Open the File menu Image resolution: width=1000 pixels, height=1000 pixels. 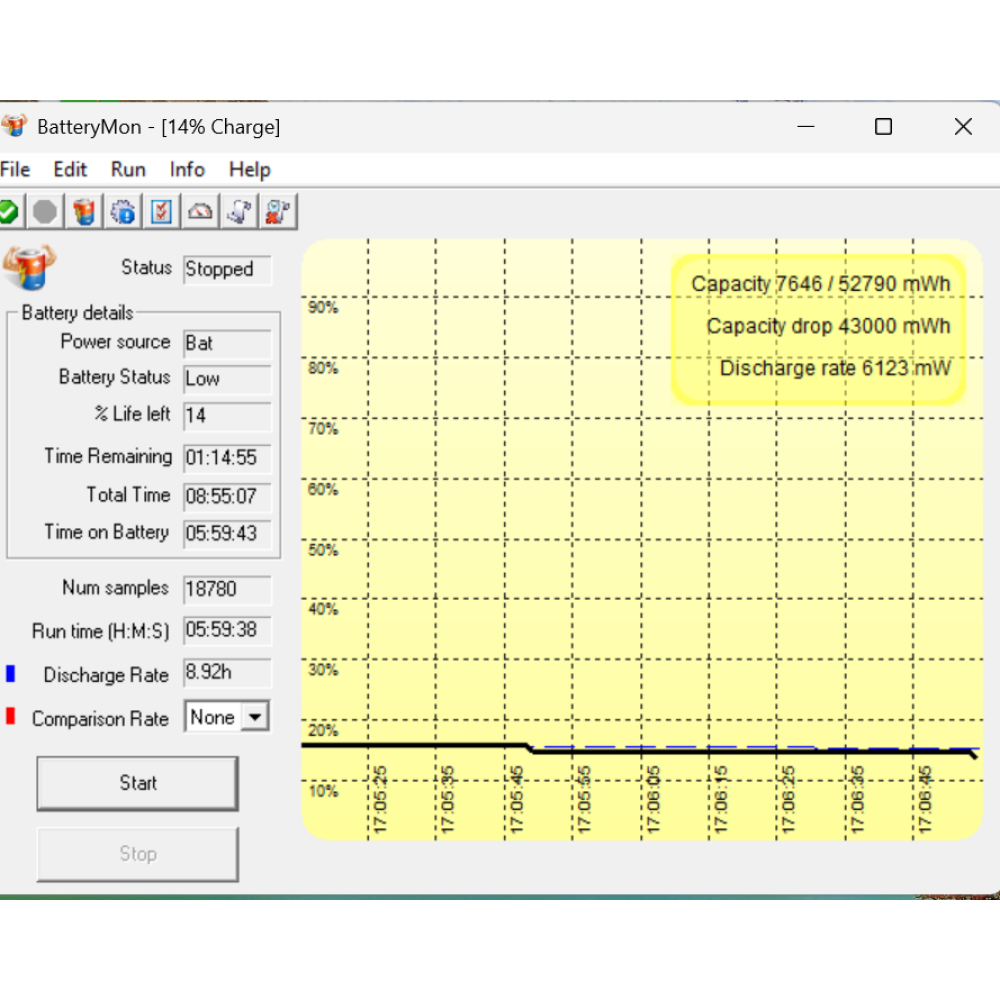pyautogui.click(x=15, y=170)
